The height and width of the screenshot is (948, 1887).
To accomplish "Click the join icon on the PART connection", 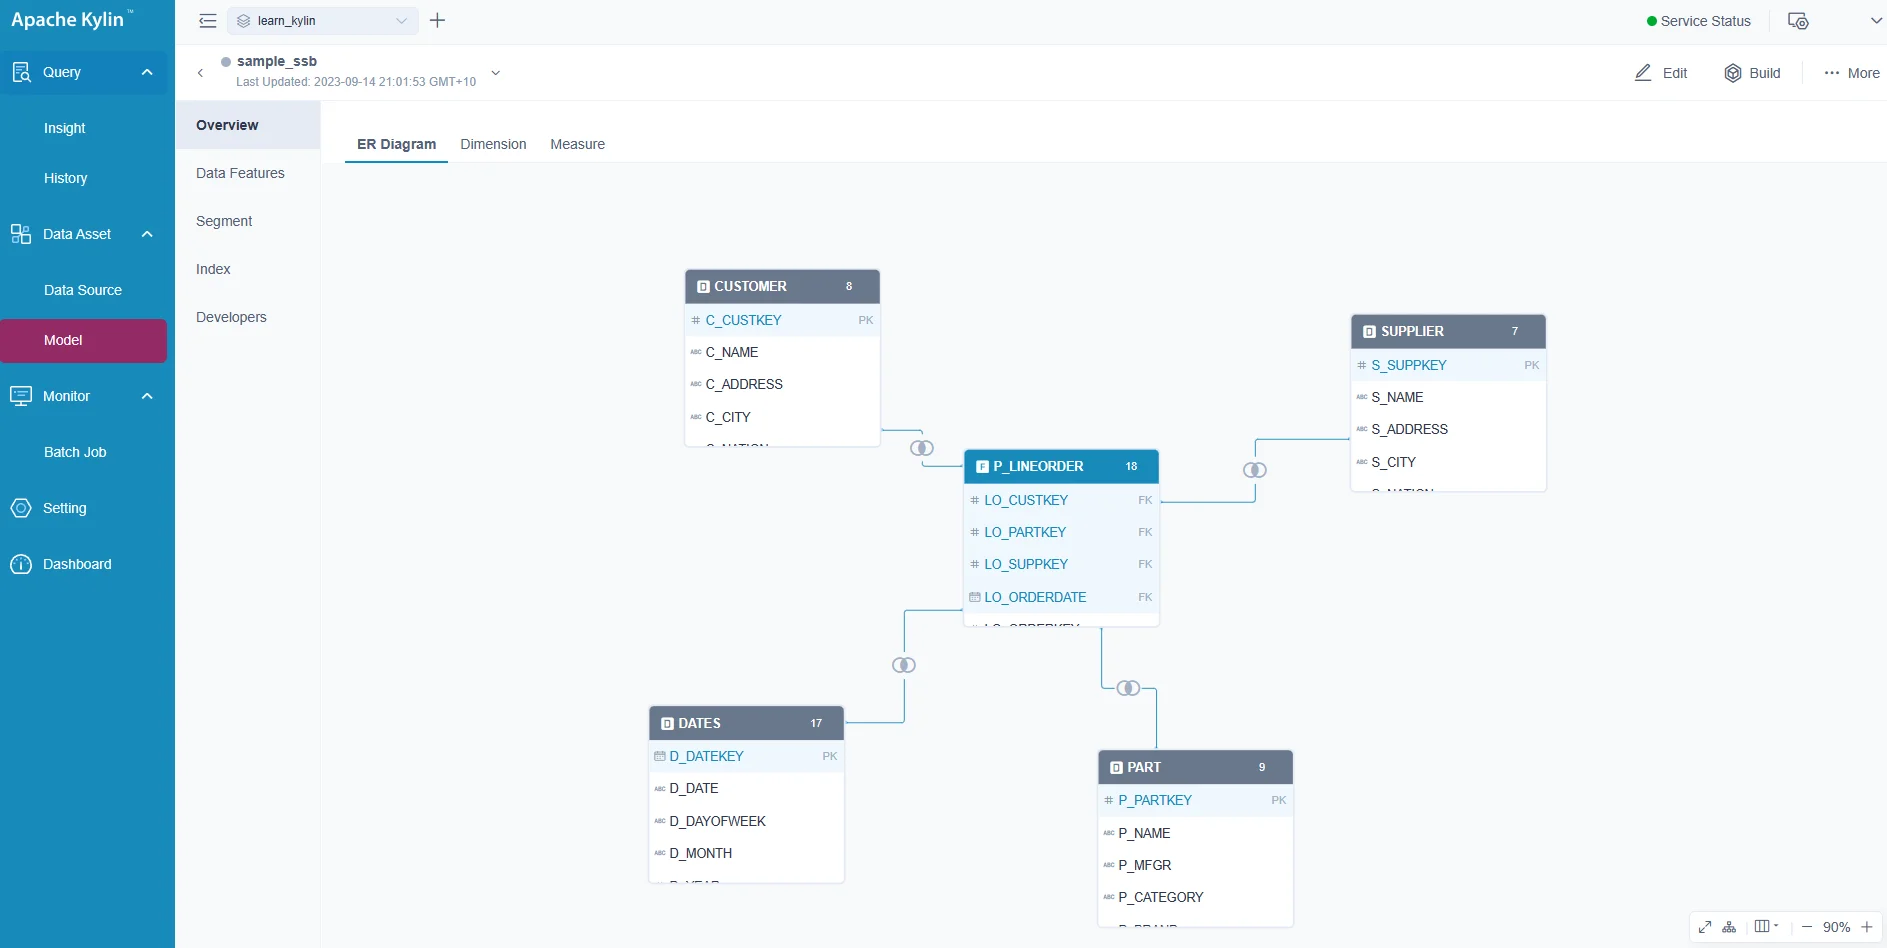I will pyautogui.click(x=1128, y=688).
